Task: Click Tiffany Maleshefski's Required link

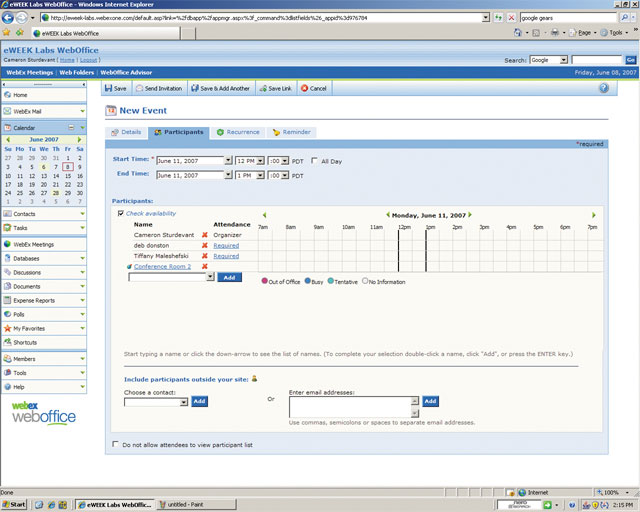Action: pyautogui.click(x=226, y=256)
